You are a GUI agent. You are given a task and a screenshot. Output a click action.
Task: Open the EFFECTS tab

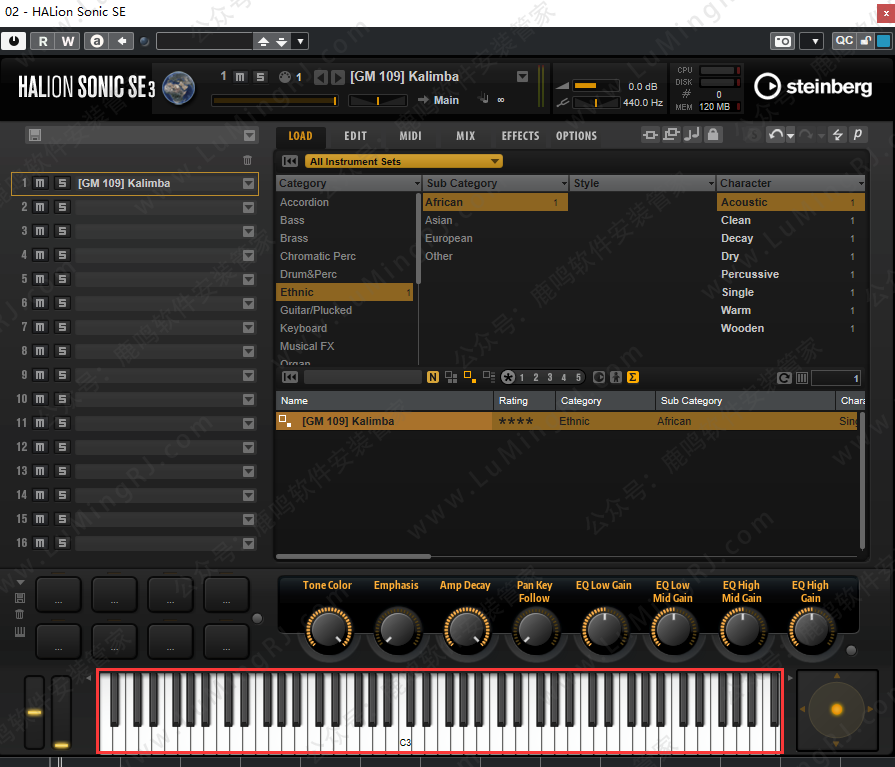(x=520, y=136)
